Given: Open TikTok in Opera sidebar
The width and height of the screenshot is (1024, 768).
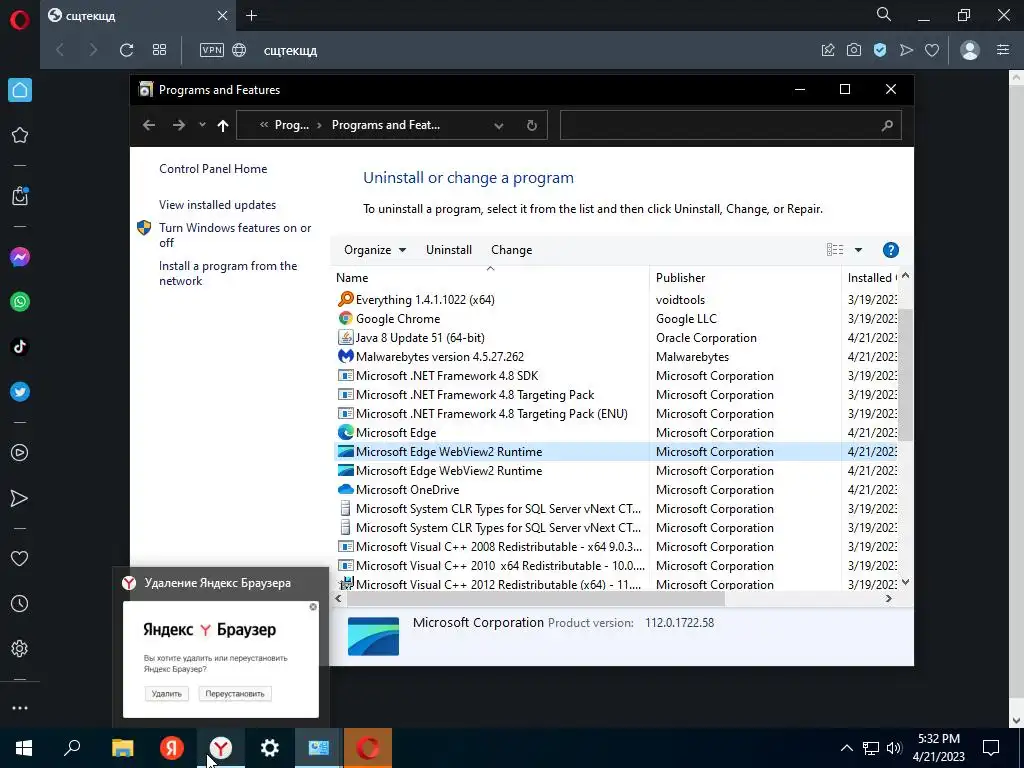Looking at the screenshot, I should tap(20, 347).
